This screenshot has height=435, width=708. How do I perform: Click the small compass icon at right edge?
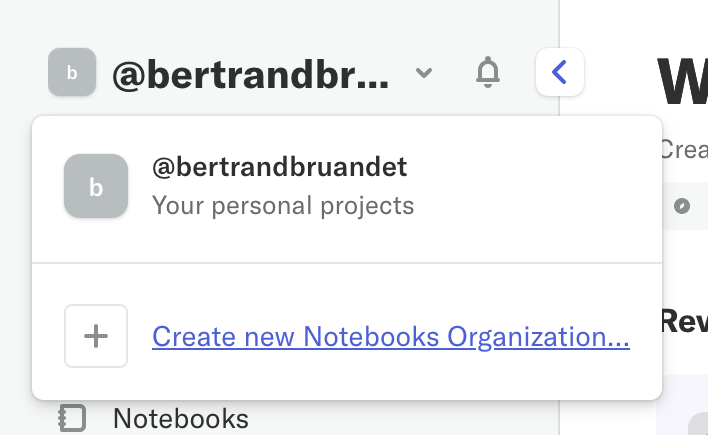pyautogui.click(x=682, y=206)
